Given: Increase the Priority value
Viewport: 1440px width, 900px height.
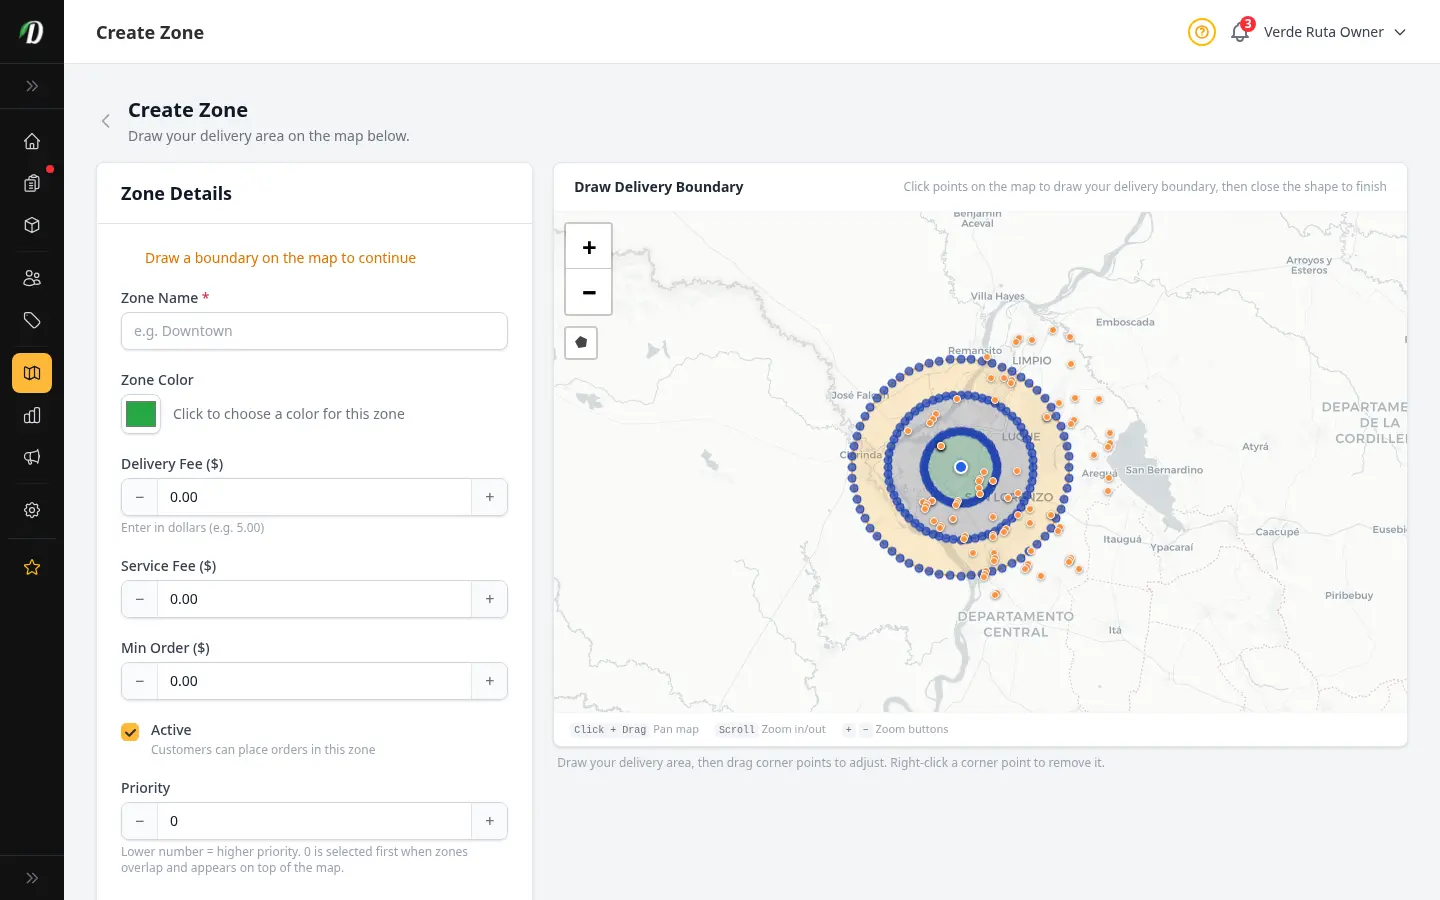Looking at the screenshot, I should coord(489,821).
